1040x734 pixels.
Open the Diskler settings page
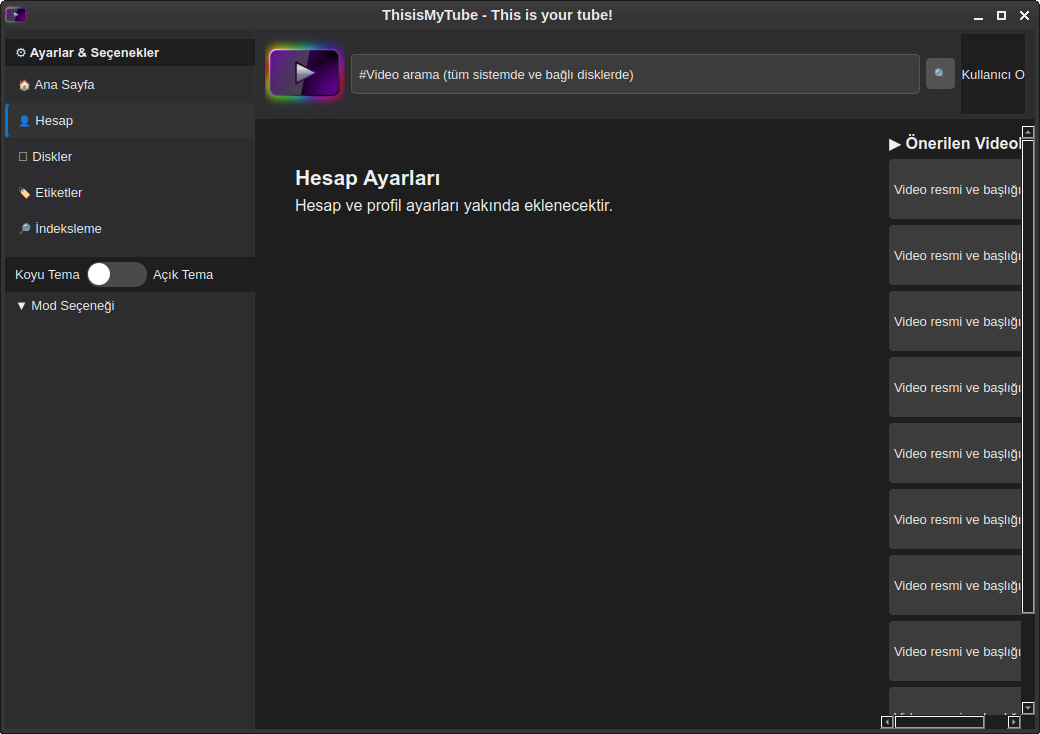(x=52, y=157)
